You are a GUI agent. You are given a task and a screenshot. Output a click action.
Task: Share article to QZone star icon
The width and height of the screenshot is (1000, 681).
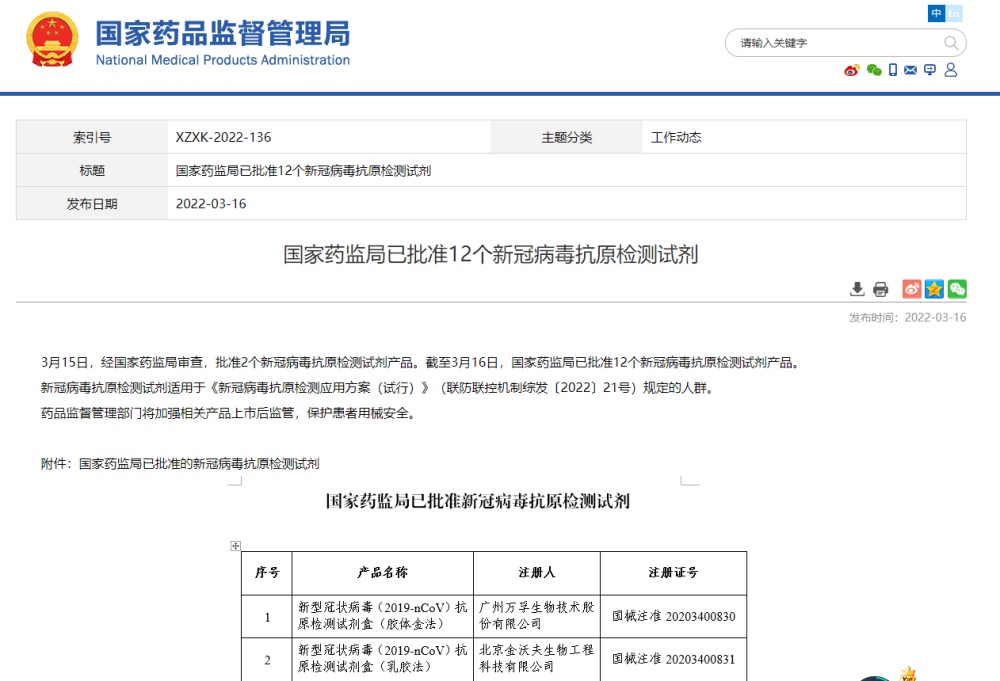934,289
